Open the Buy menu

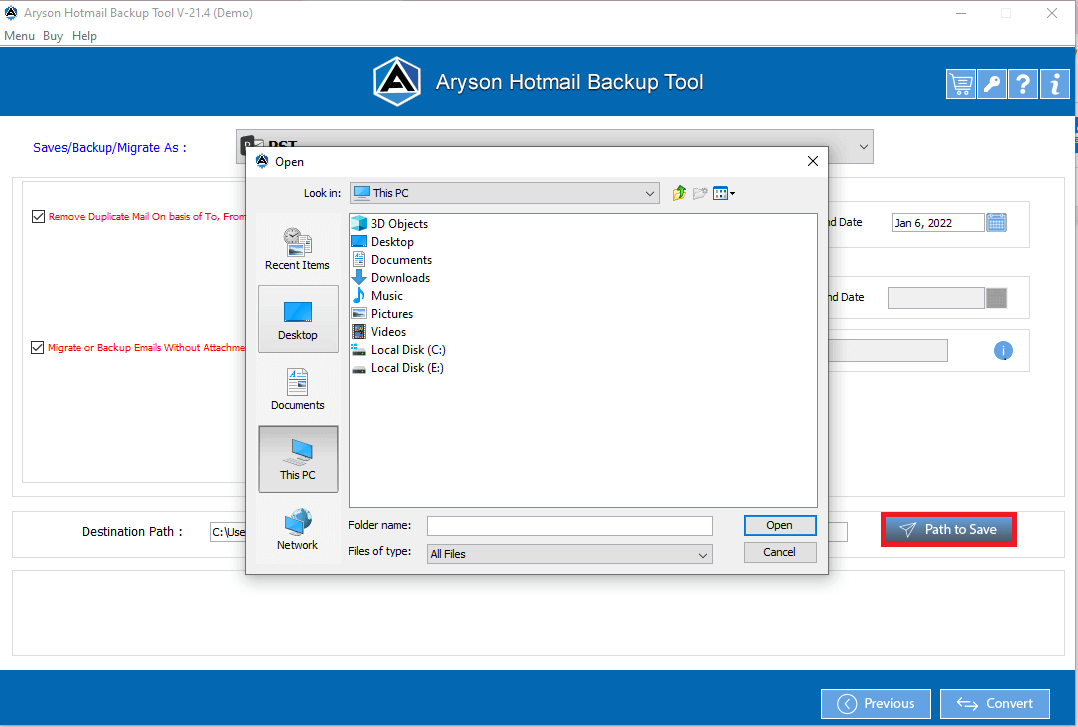click(53, 36)
